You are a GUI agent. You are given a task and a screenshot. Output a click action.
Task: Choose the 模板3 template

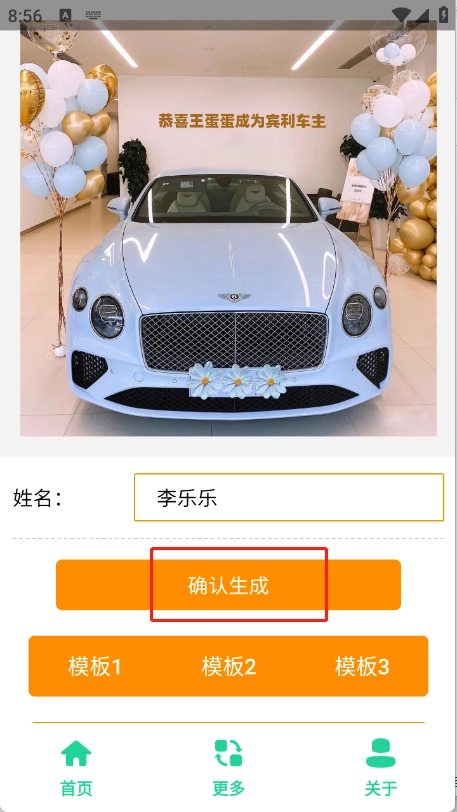point(362,666)
